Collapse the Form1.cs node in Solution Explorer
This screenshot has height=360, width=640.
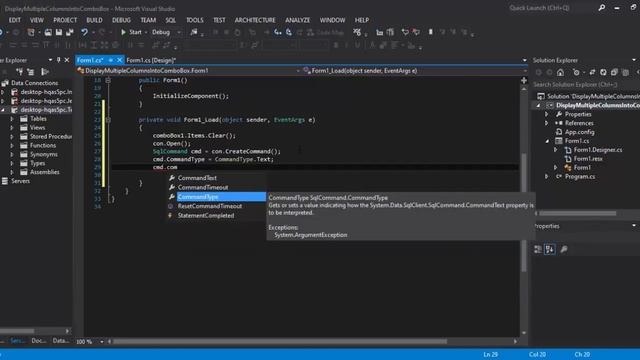(547, 141)
